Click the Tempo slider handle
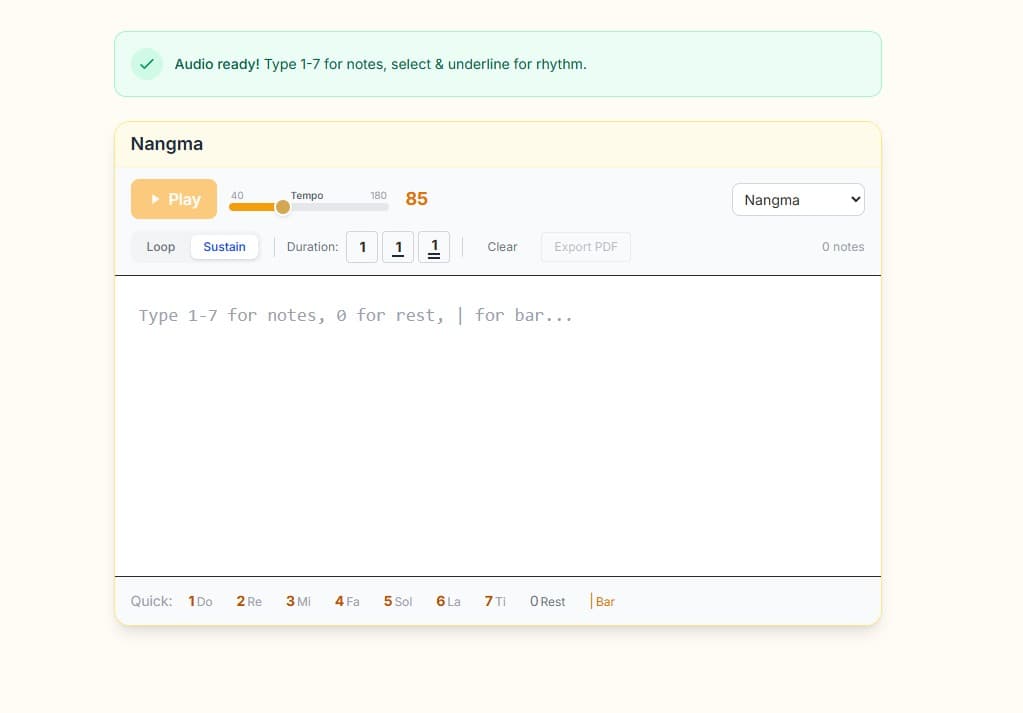The width and height of the screenshot is (1023, 713). point(283,207)
